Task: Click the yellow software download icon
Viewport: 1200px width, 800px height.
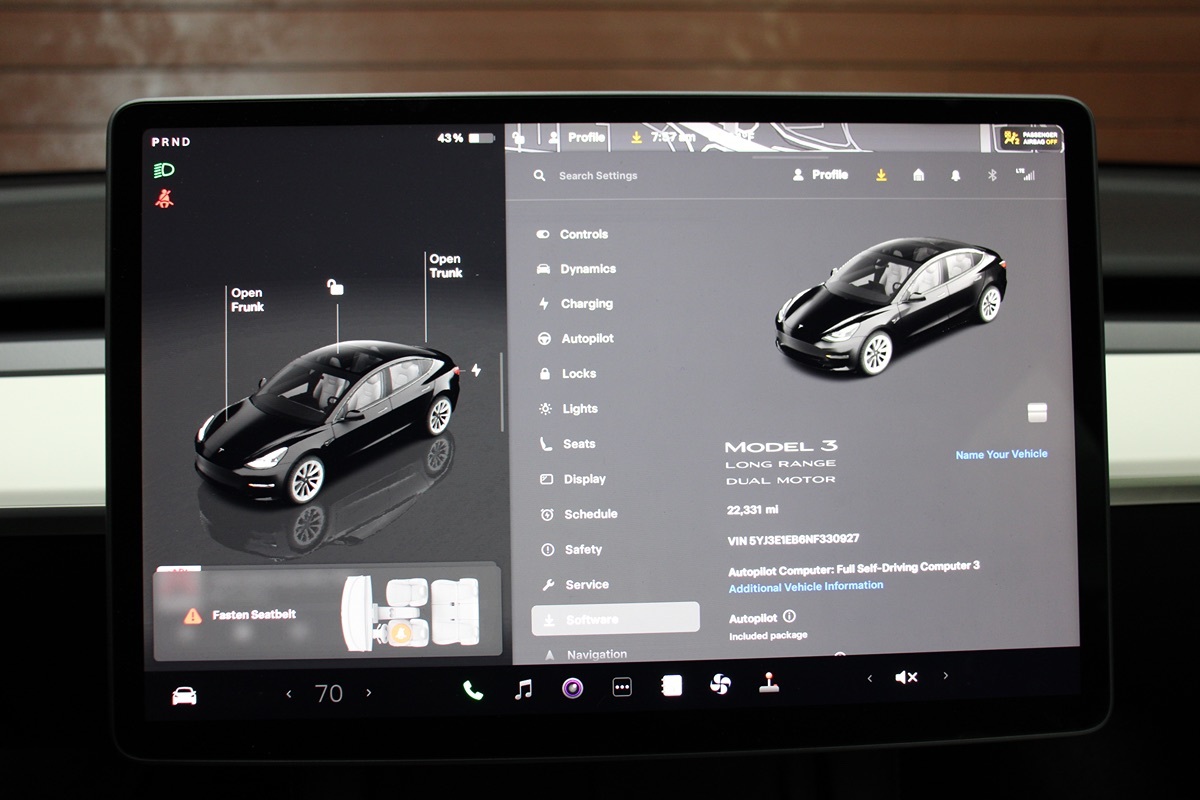Action: click(x=881, y=175)
